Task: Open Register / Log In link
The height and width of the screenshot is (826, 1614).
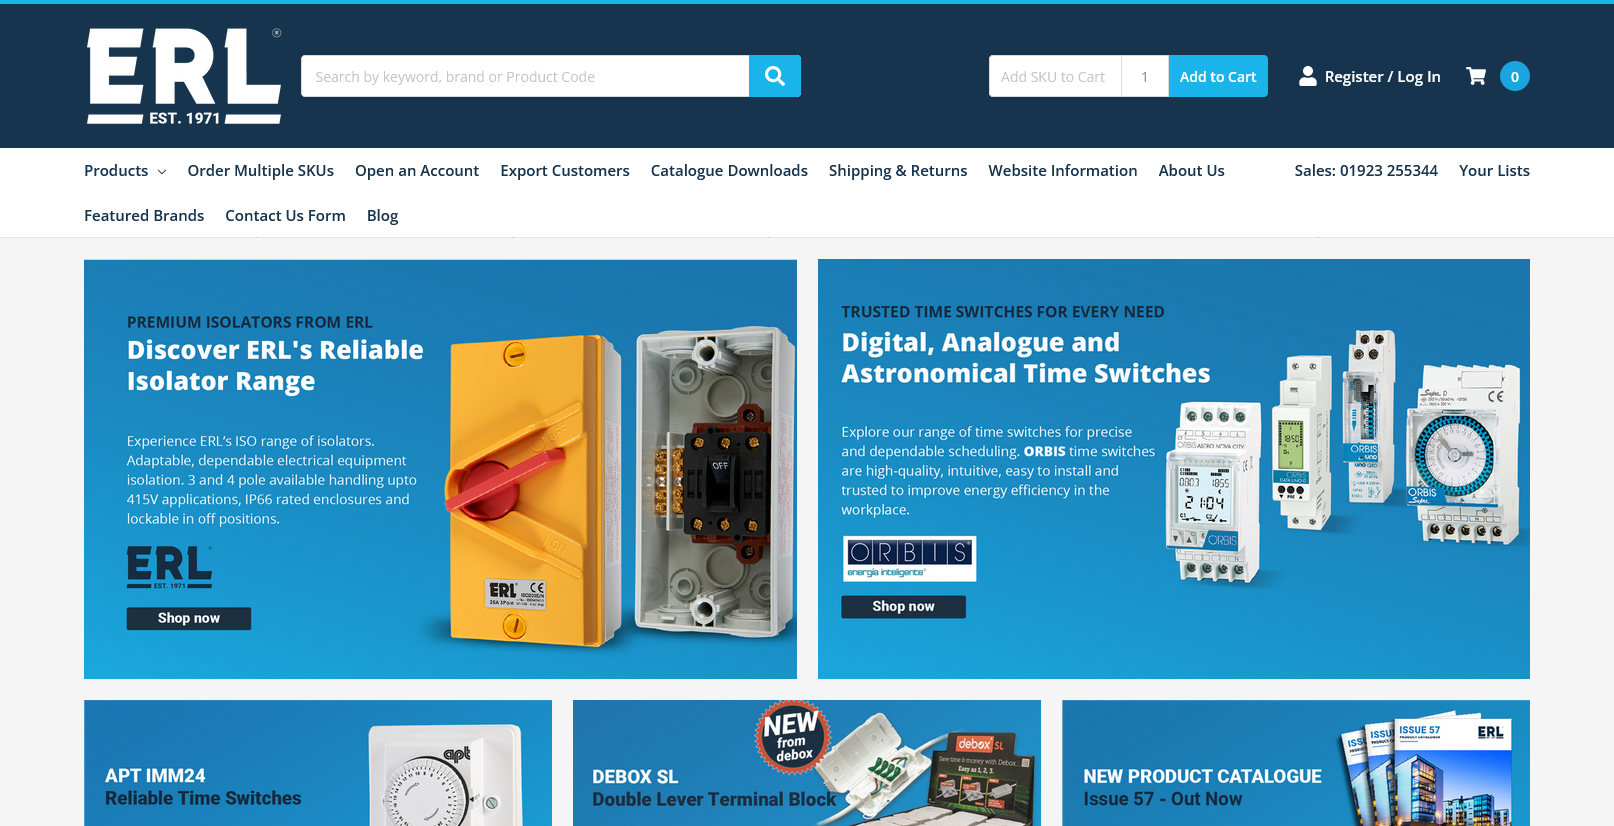Action: point(1381,77)
